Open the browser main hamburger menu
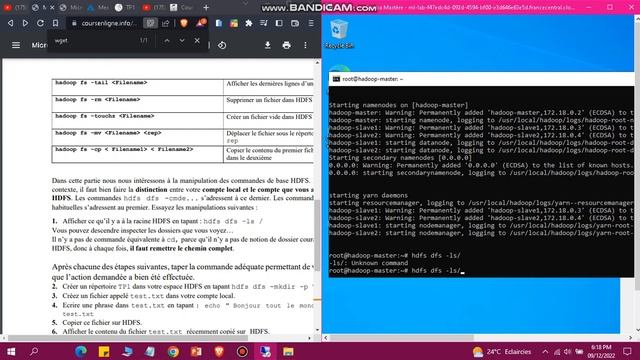640x360 pixels. pyautogui.click(x=311, y=23)
